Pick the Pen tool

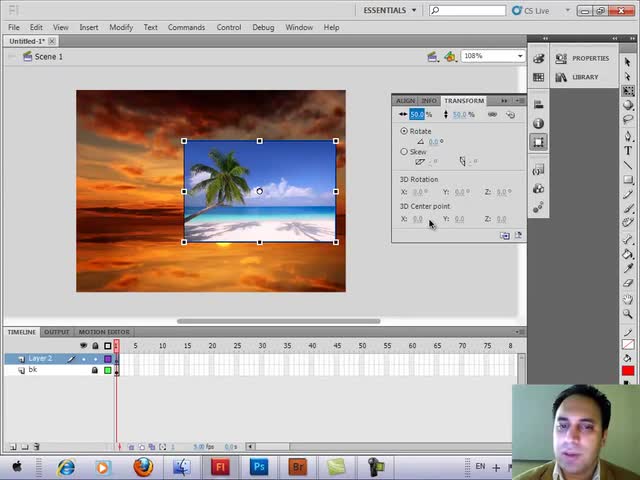(628, 136)
